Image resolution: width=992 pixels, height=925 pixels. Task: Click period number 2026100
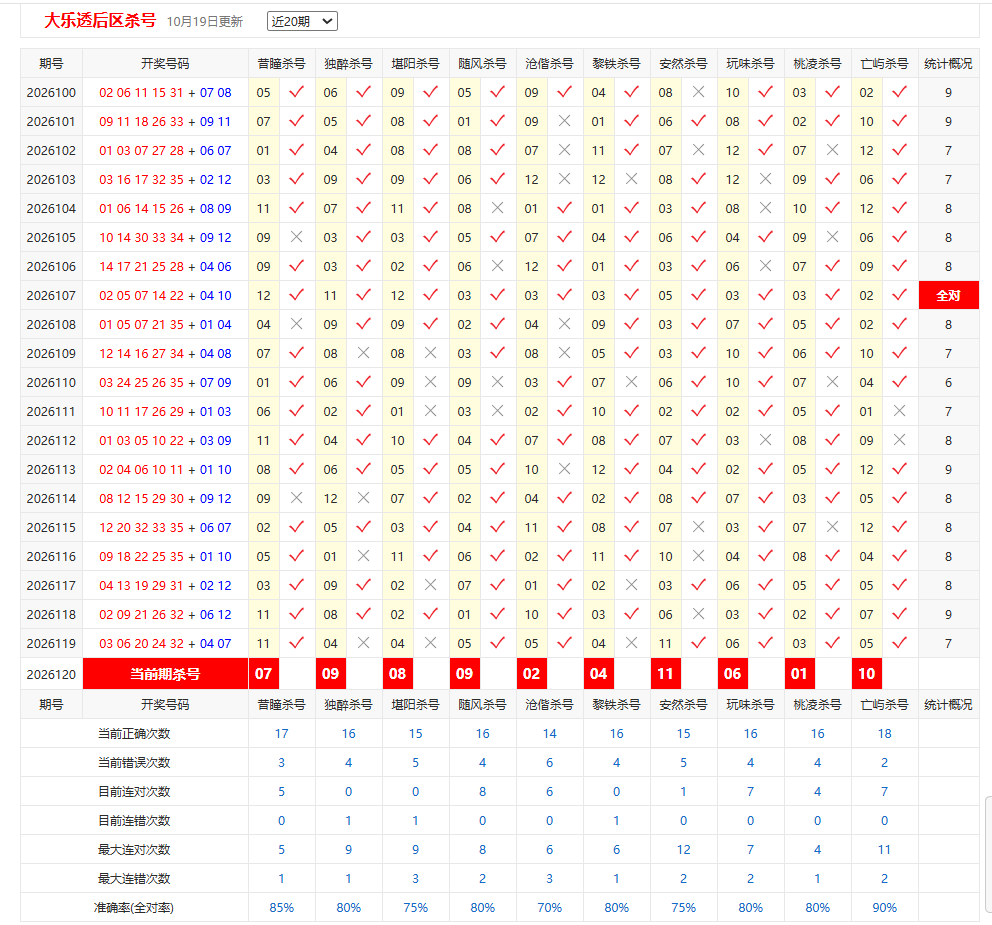51,92
